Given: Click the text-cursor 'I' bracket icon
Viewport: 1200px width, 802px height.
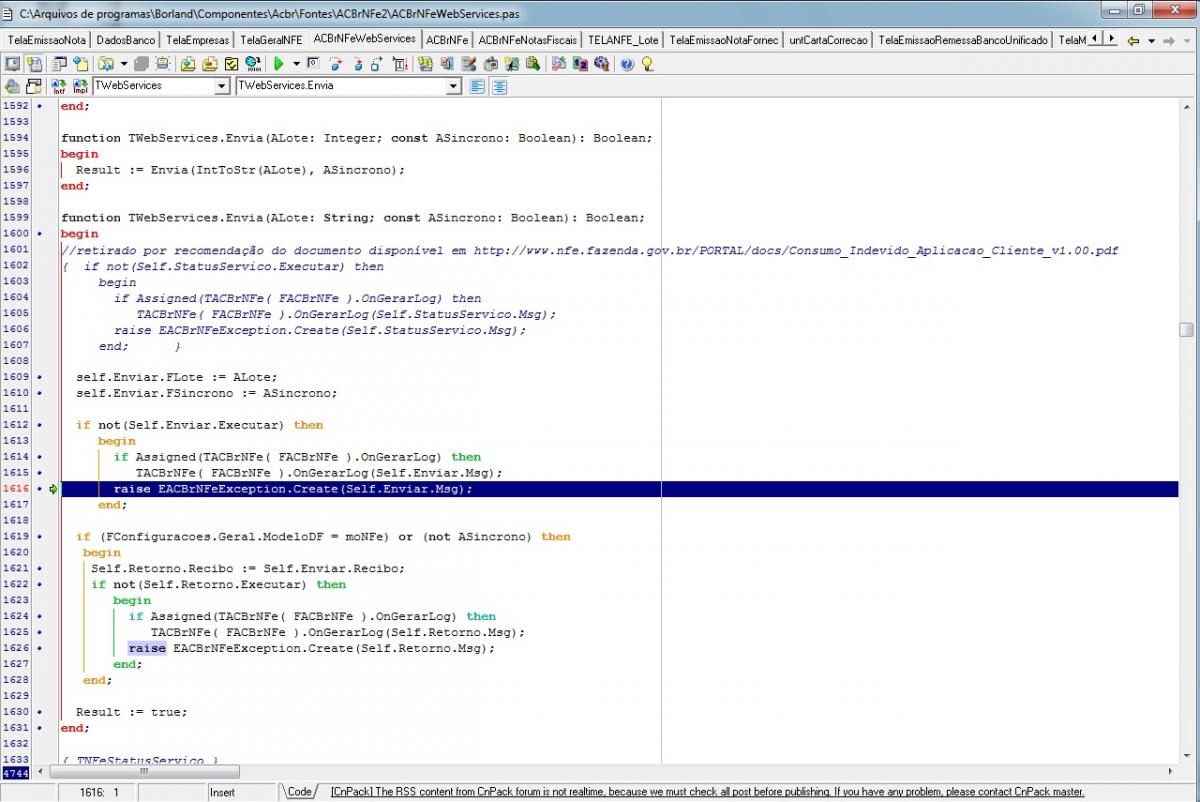Looking at the screenshot, I should tap(400, 63).
